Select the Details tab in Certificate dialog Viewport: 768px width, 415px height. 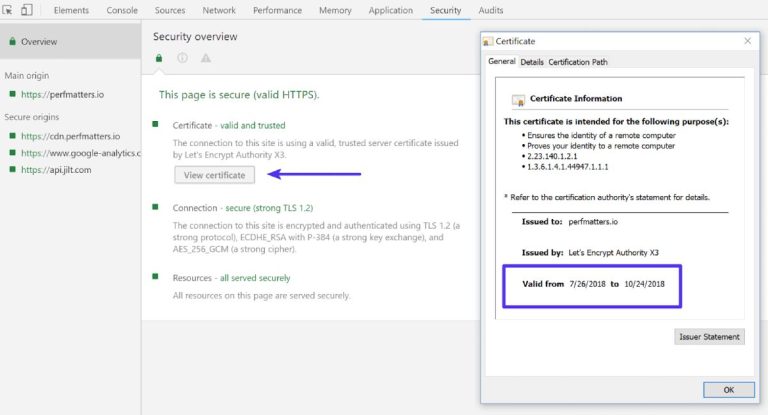point(532,62)
